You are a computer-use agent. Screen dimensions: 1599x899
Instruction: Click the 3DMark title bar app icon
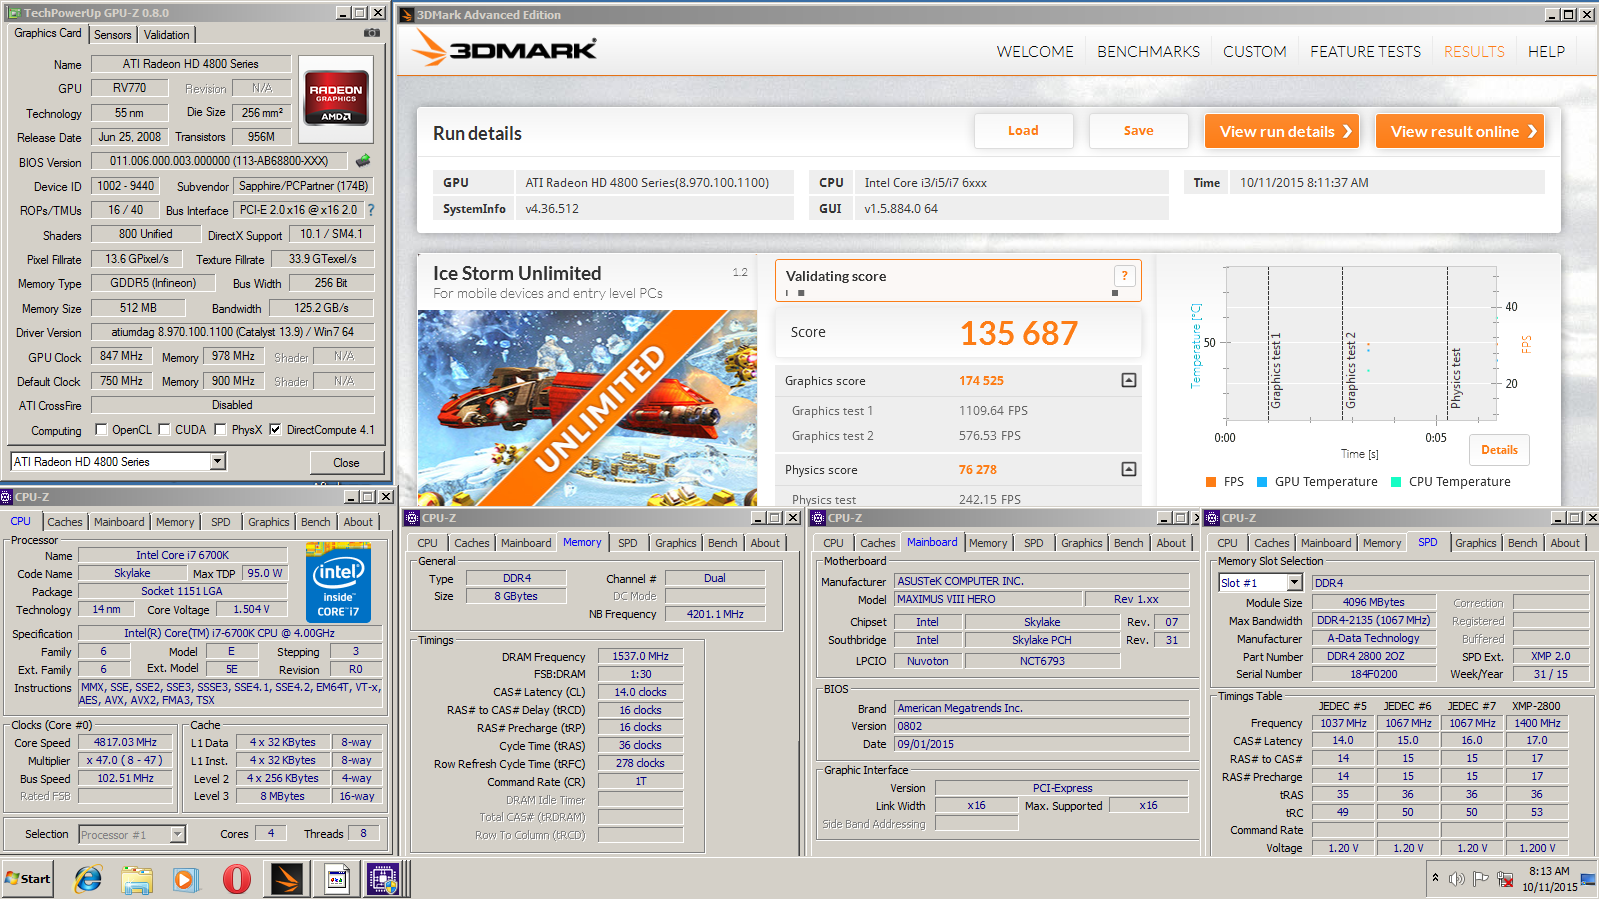click(x=406, y=14)
